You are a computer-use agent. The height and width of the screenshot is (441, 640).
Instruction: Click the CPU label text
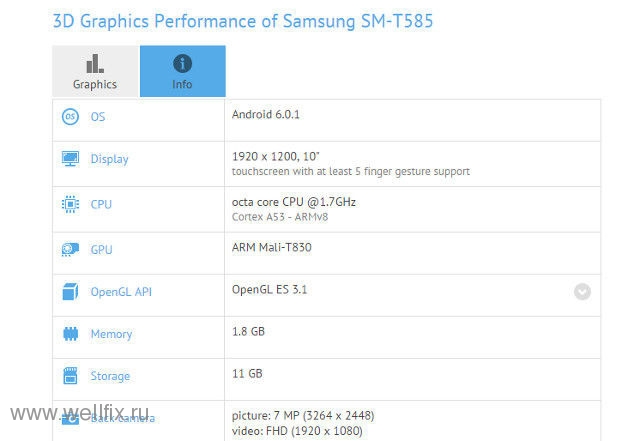(x=101, y=204)
